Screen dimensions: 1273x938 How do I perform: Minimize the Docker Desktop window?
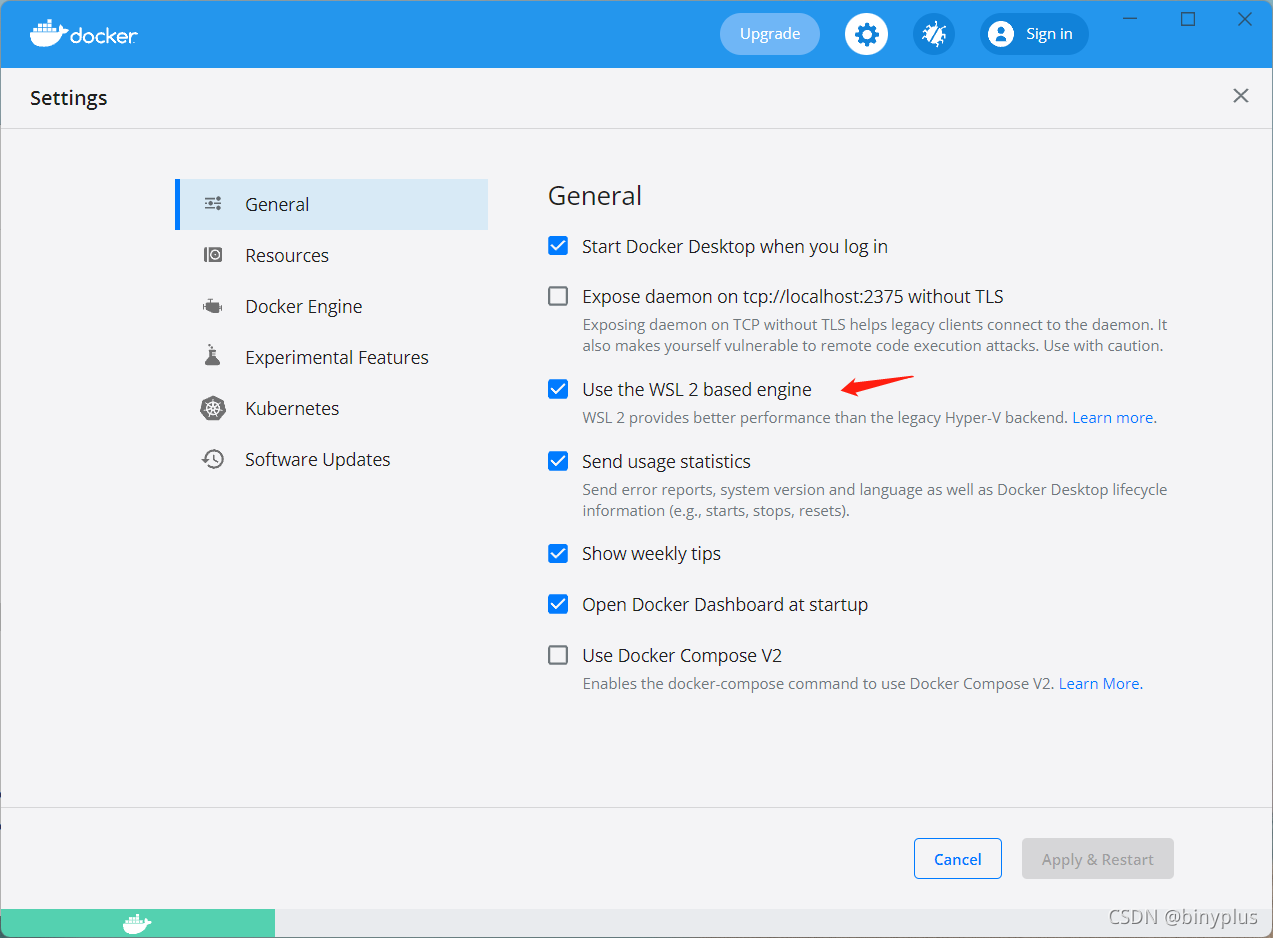click(1130, 19)
